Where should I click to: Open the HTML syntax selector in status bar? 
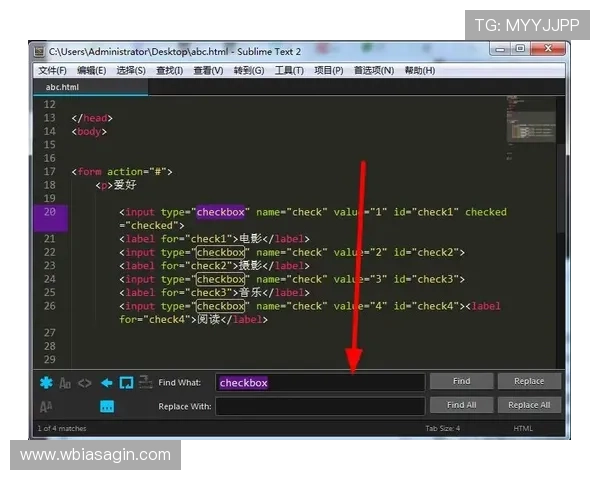(523, 428)
